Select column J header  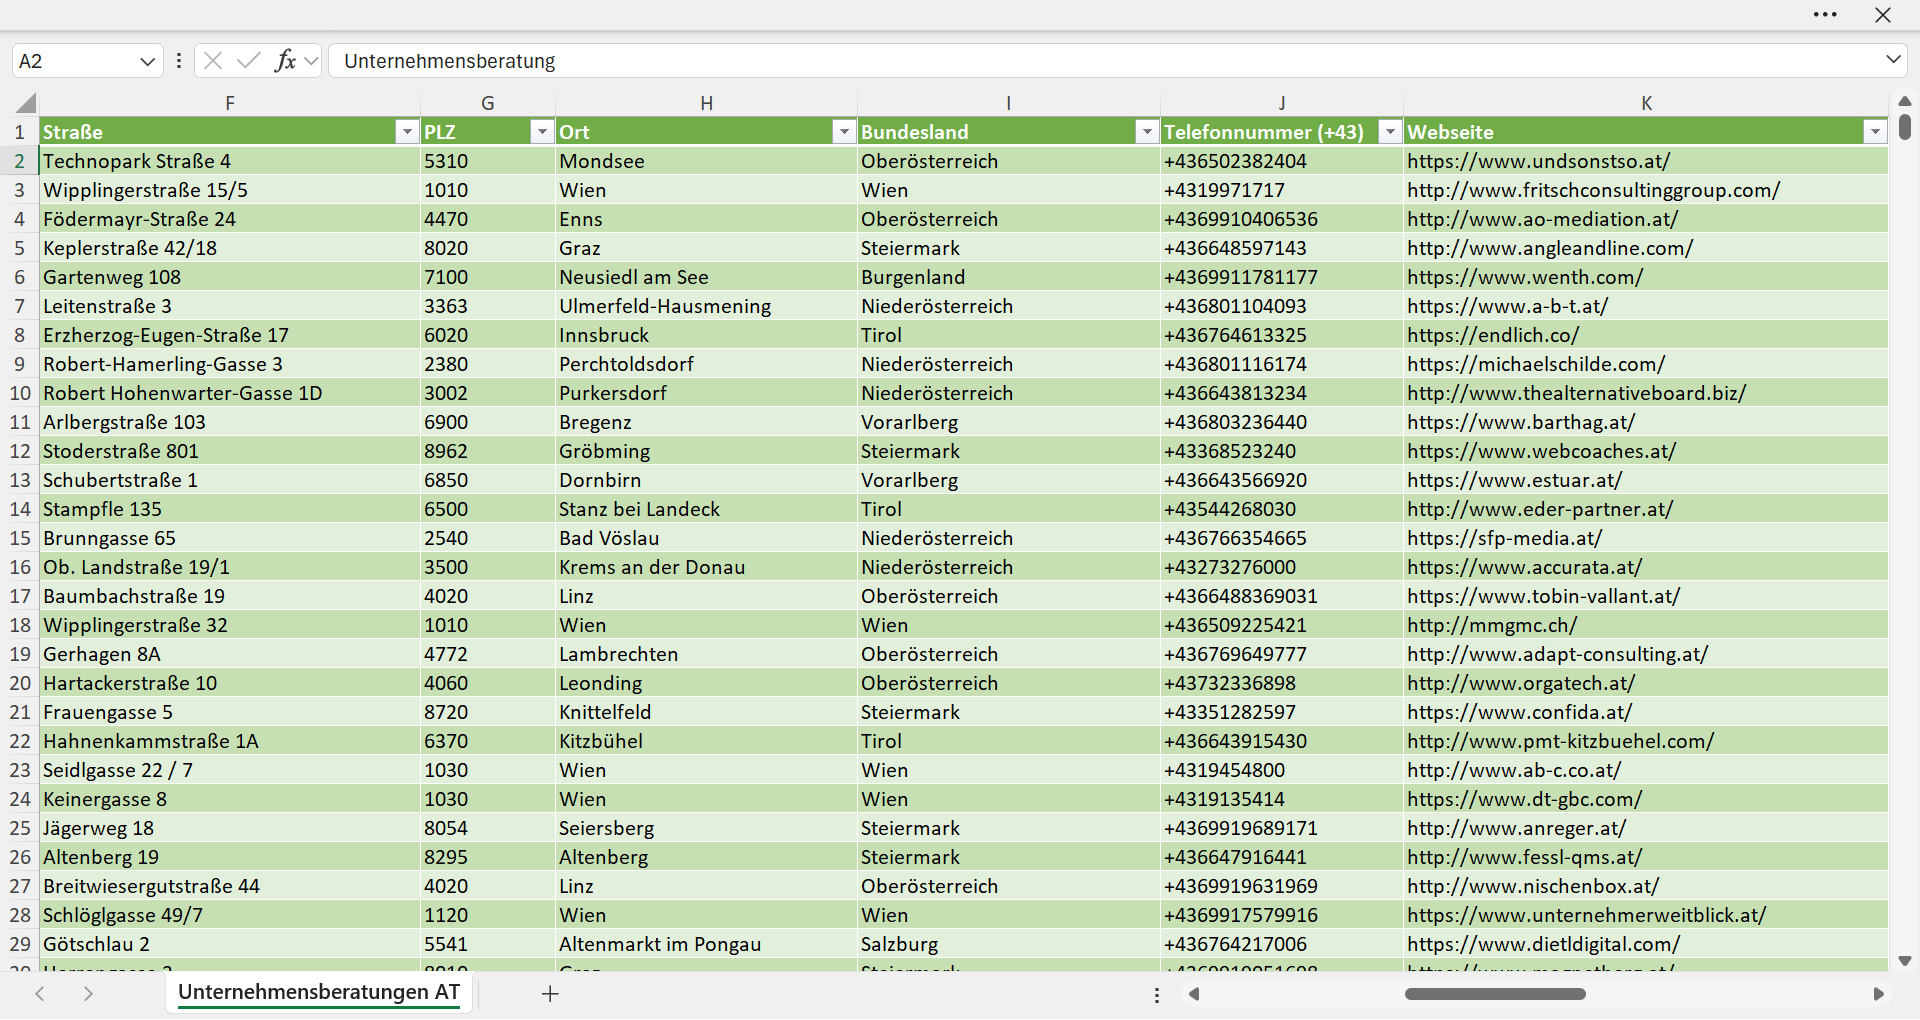(x=1282, y=103)
